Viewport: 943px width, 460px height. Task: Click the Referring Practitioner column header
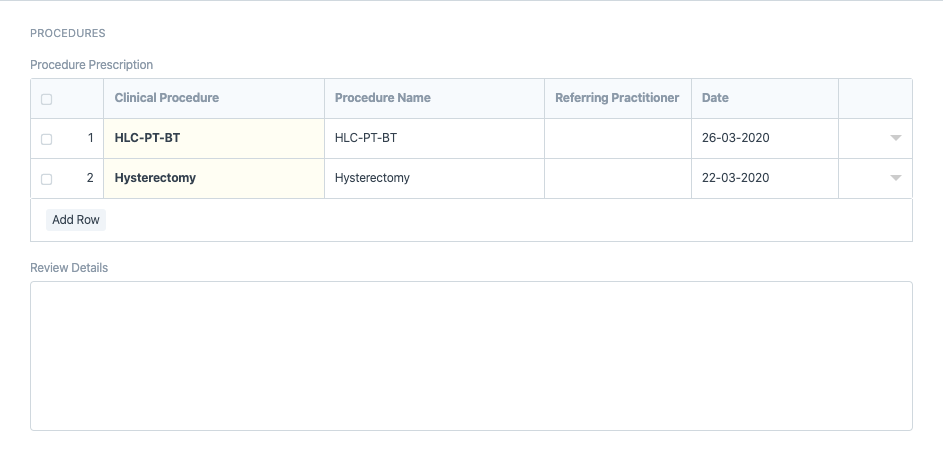tap(617, 98)
